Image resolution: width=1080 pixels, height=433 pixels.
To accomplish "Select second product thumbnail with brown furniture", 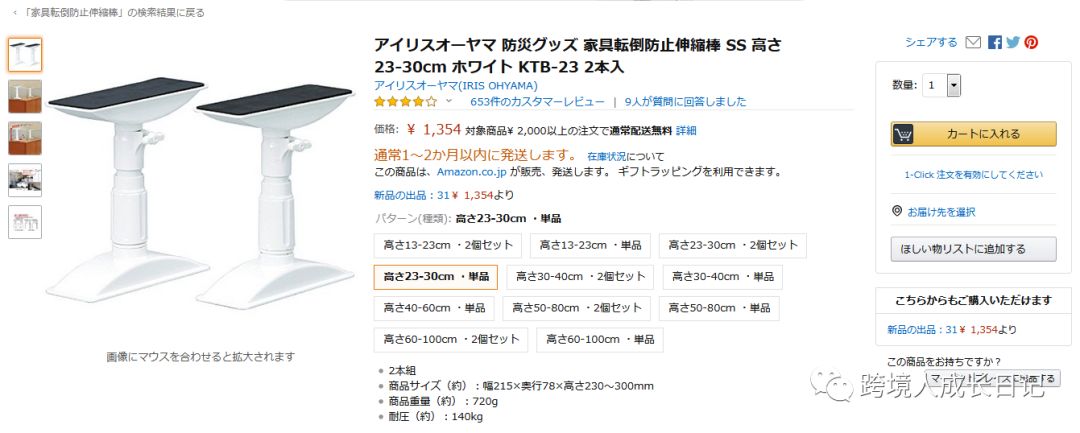I will [25, 96].
